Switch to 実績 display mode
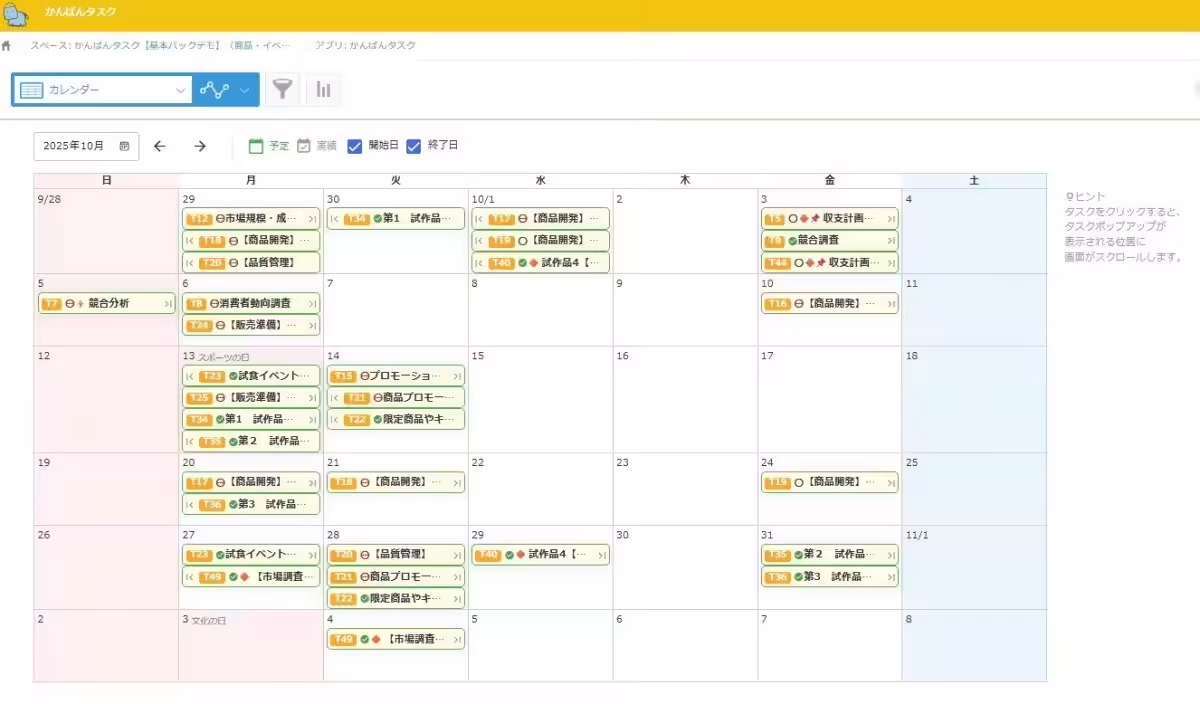Viewport: 1200px width, 704px height. [316, 146]
